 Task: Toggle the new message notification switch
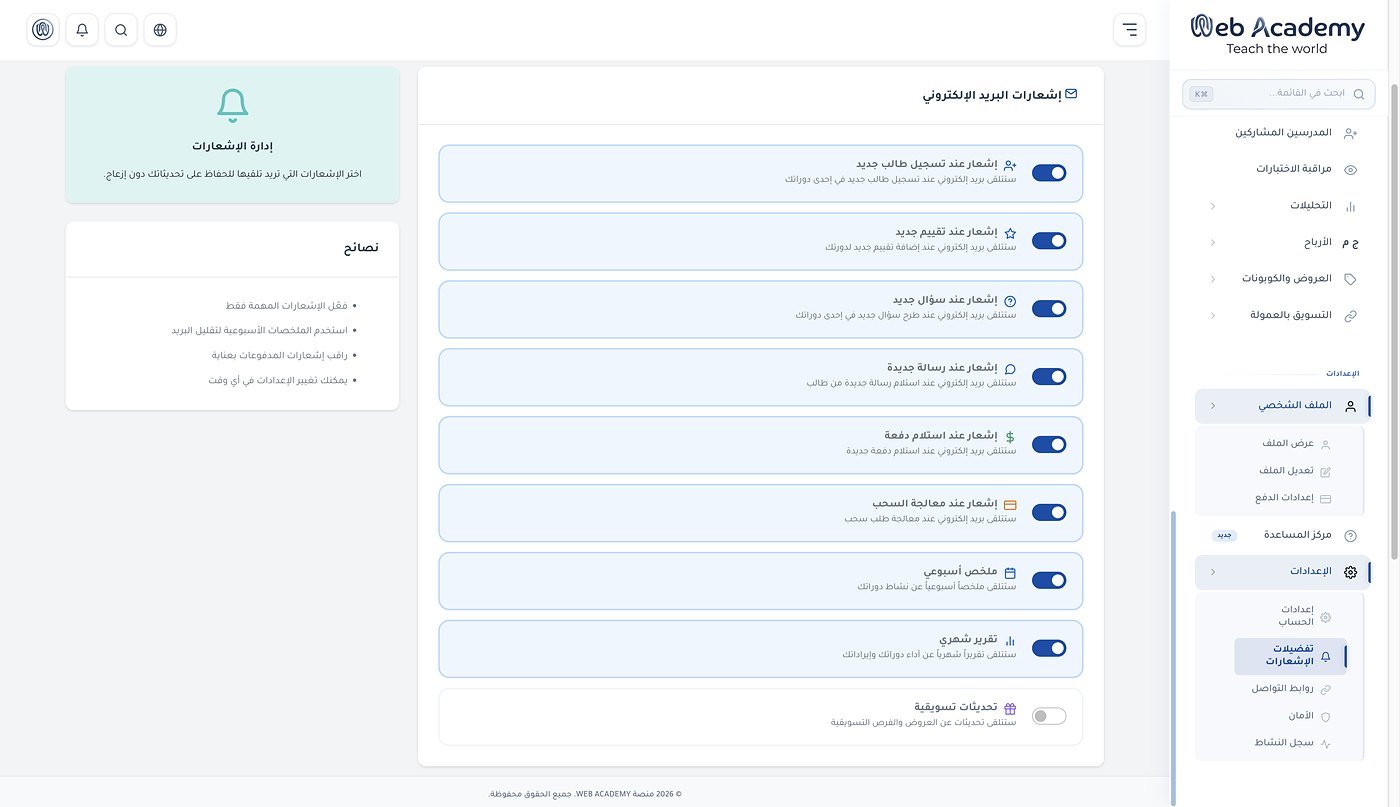[x=1049, y=377]
